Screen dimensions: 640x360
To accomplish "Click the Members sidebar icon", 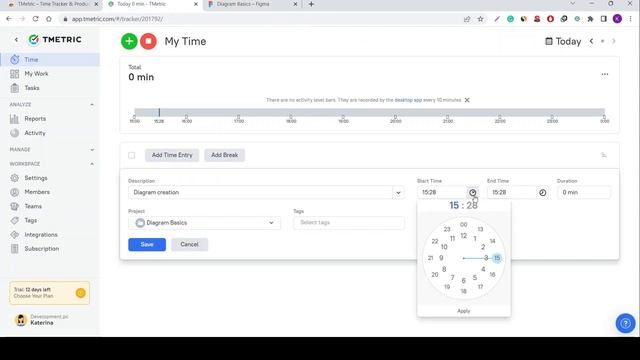I will pyautogui.click(x=15, y=192).
